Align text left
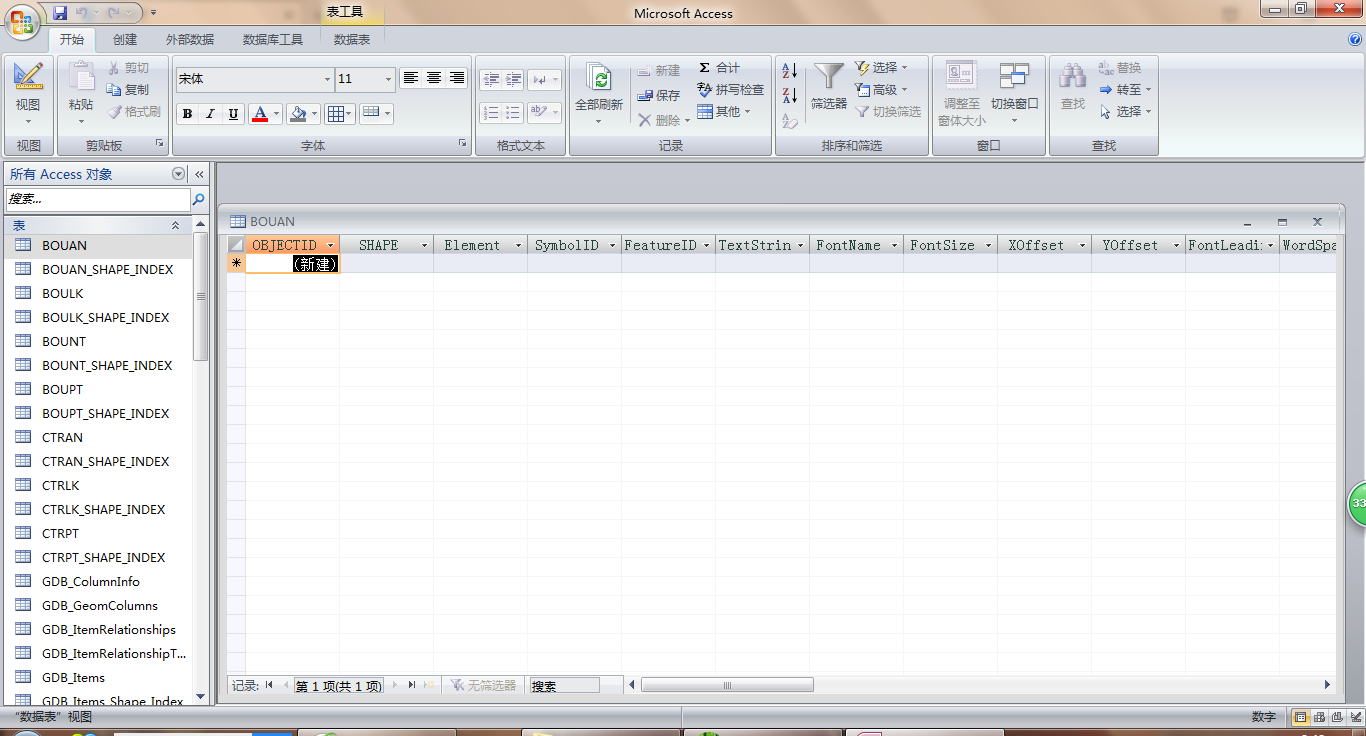Viewport: 1366px width, 736px height. [x=411, y=78]
